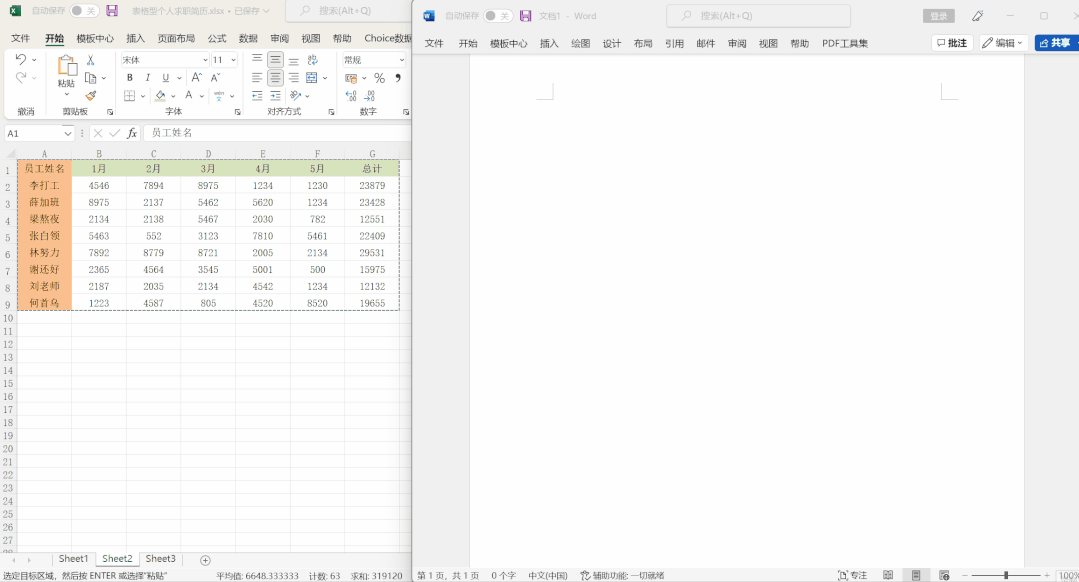Screen dimensions: 1079x582
Task: Click the Cut scissors icon in Excel
Action: [90, 60]
